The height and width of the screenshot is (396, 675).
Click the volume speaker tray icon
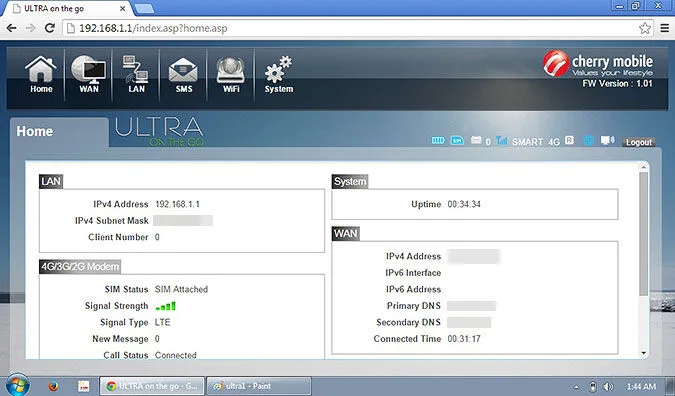pyautogui.click(x=608, y=387)
